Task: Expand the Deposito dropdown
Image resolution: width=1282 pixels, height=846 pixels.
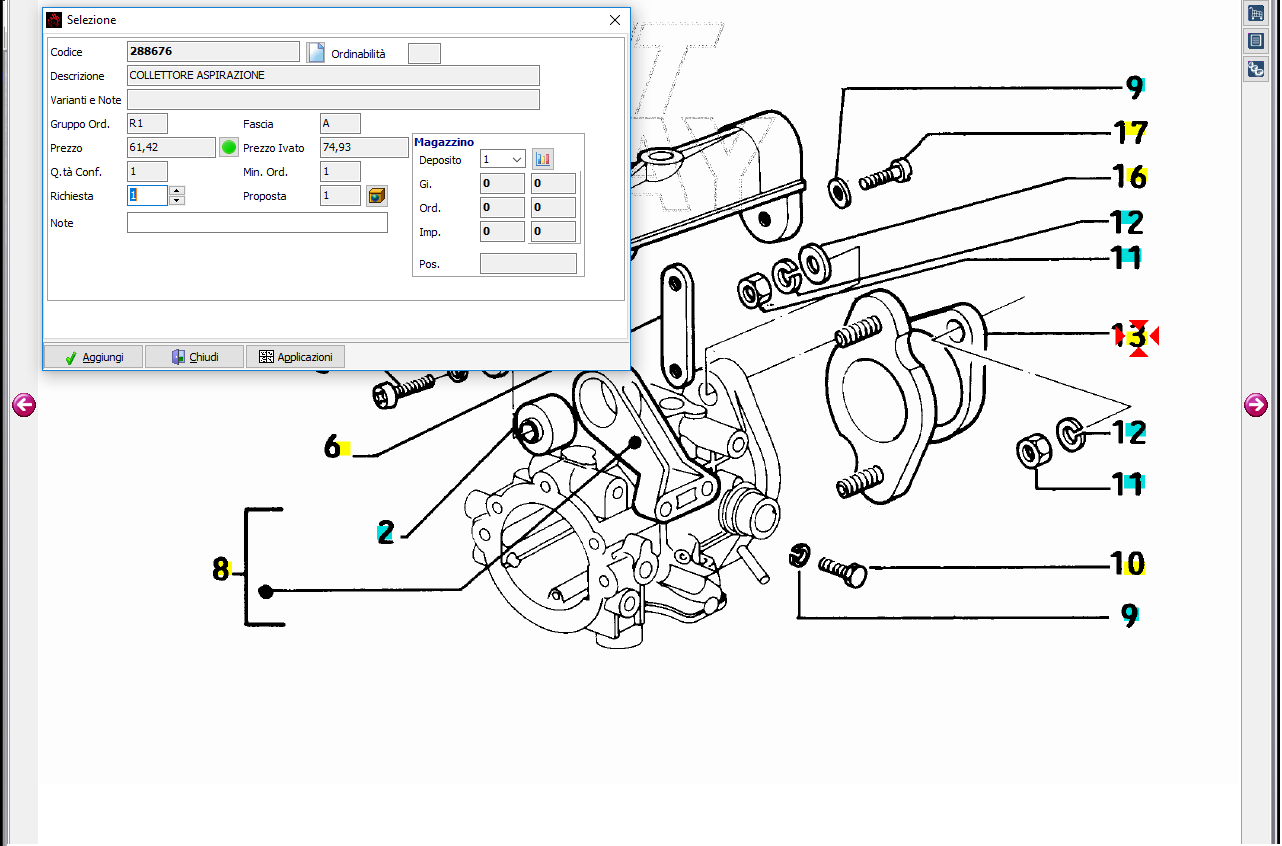Action: (x=516, y=160)
